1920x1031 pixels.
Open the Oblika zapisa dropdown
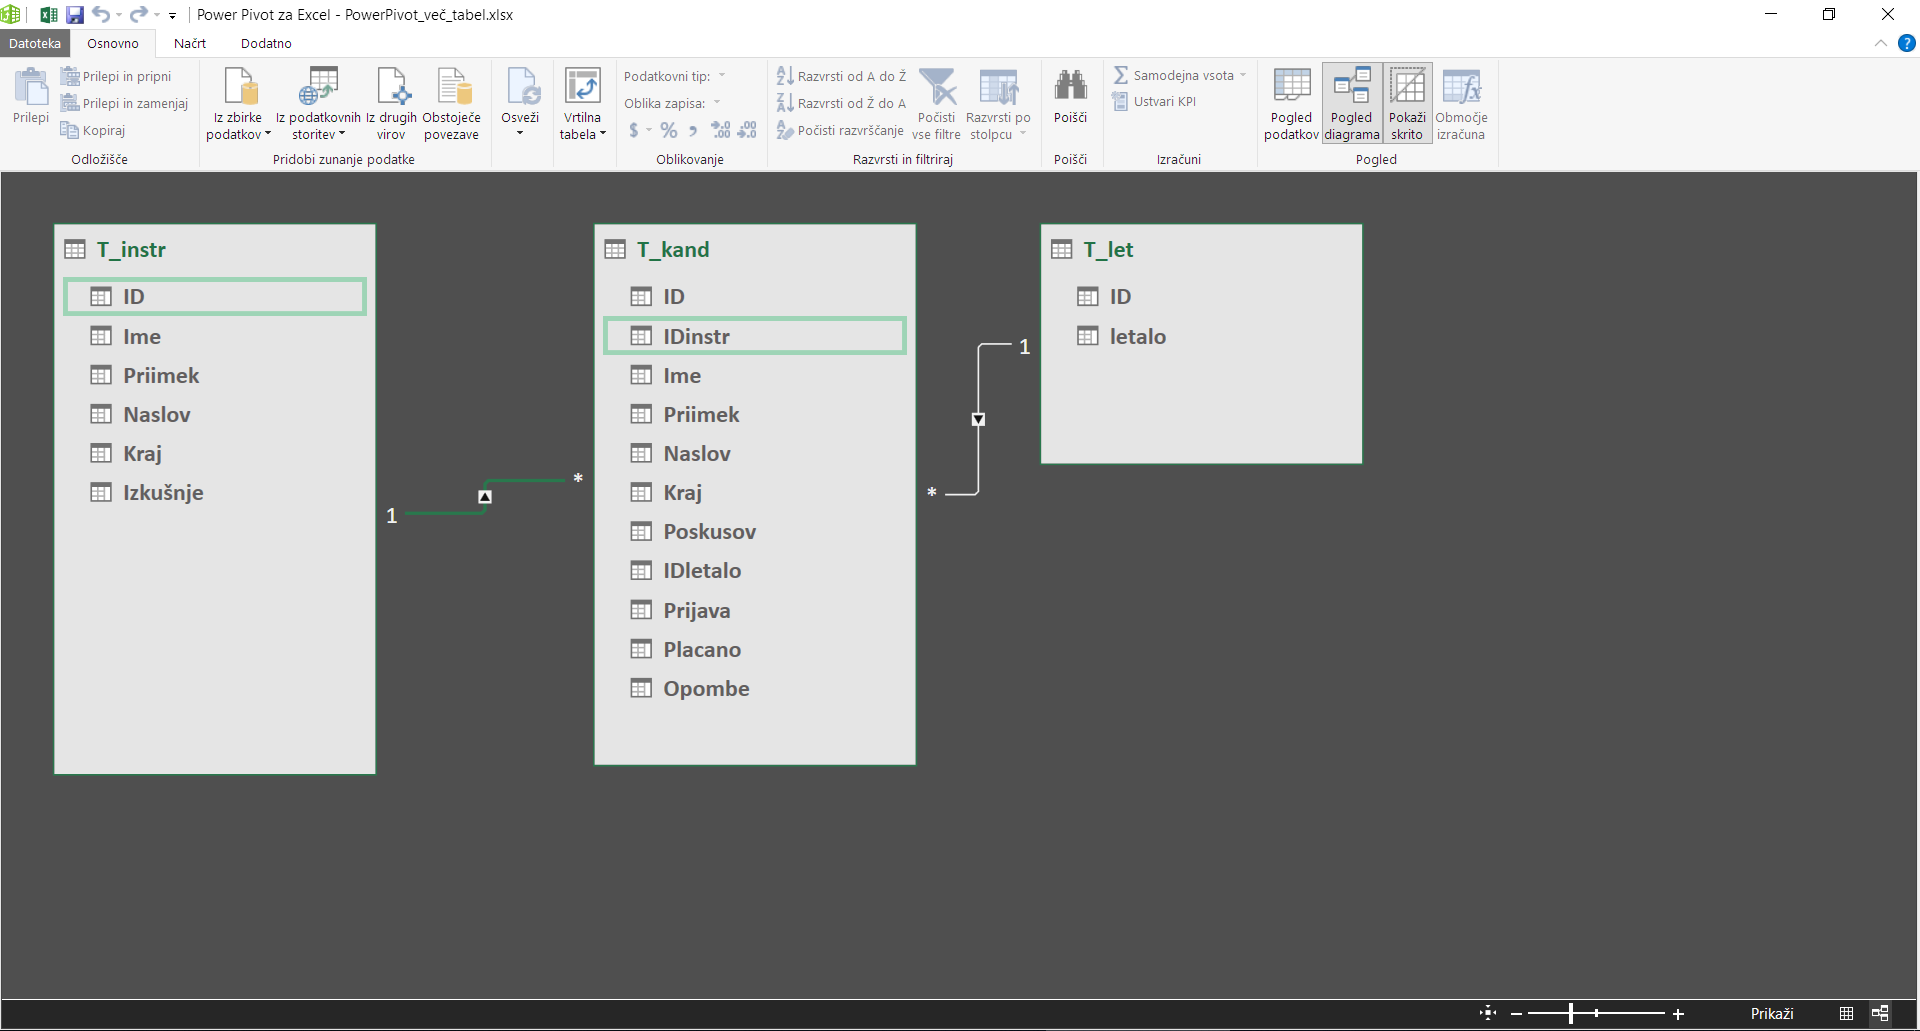718,102
